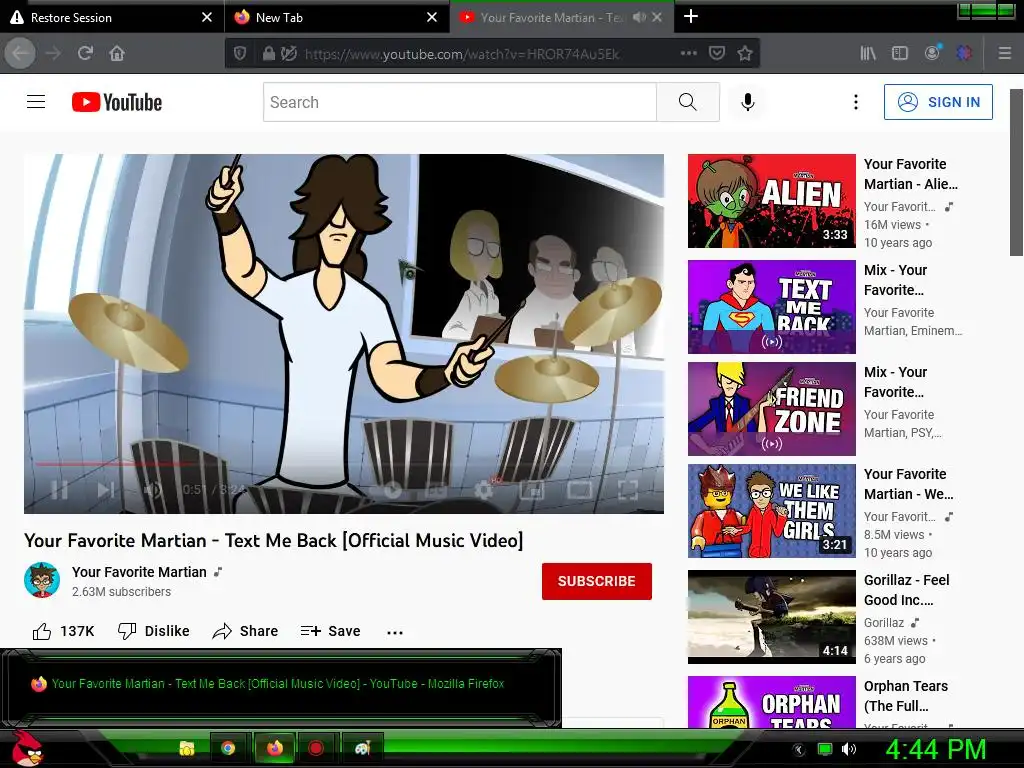Viewport: 1024px width, 768px height.
Task: Toggle subtitles/captions button in player
Action: [437, 489]
